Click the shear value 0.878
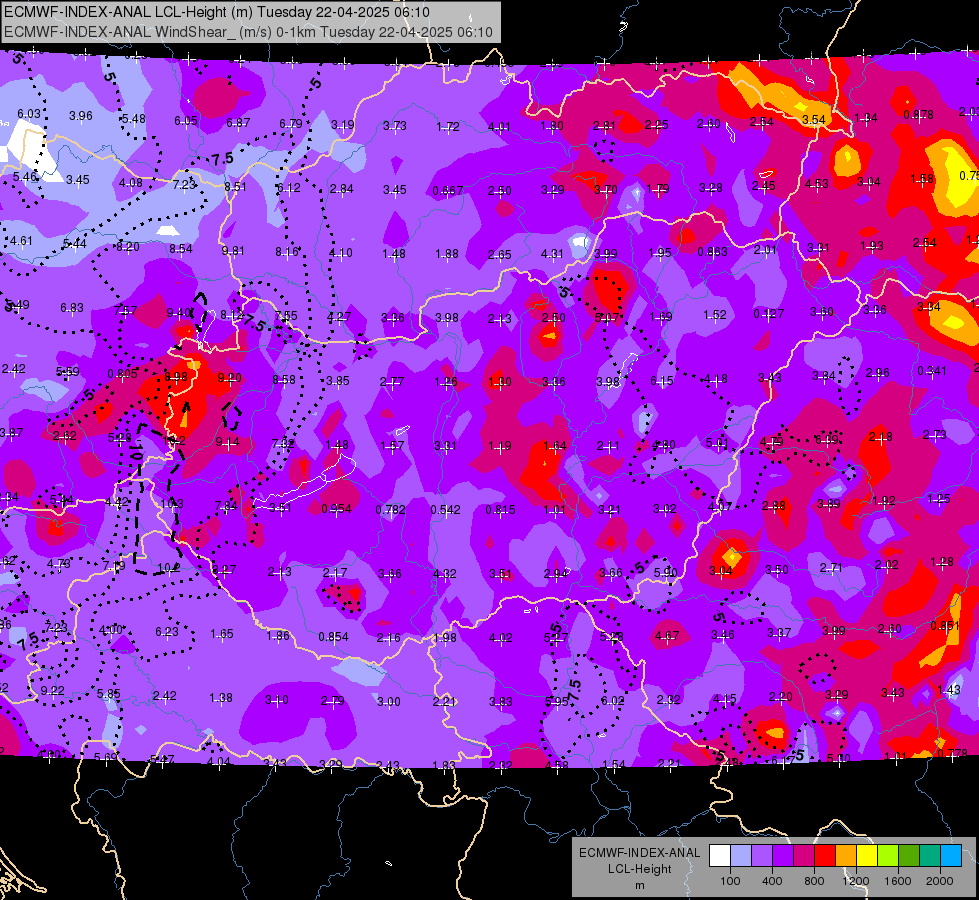Viewport: 979px width, 900px height. [918, 114]
